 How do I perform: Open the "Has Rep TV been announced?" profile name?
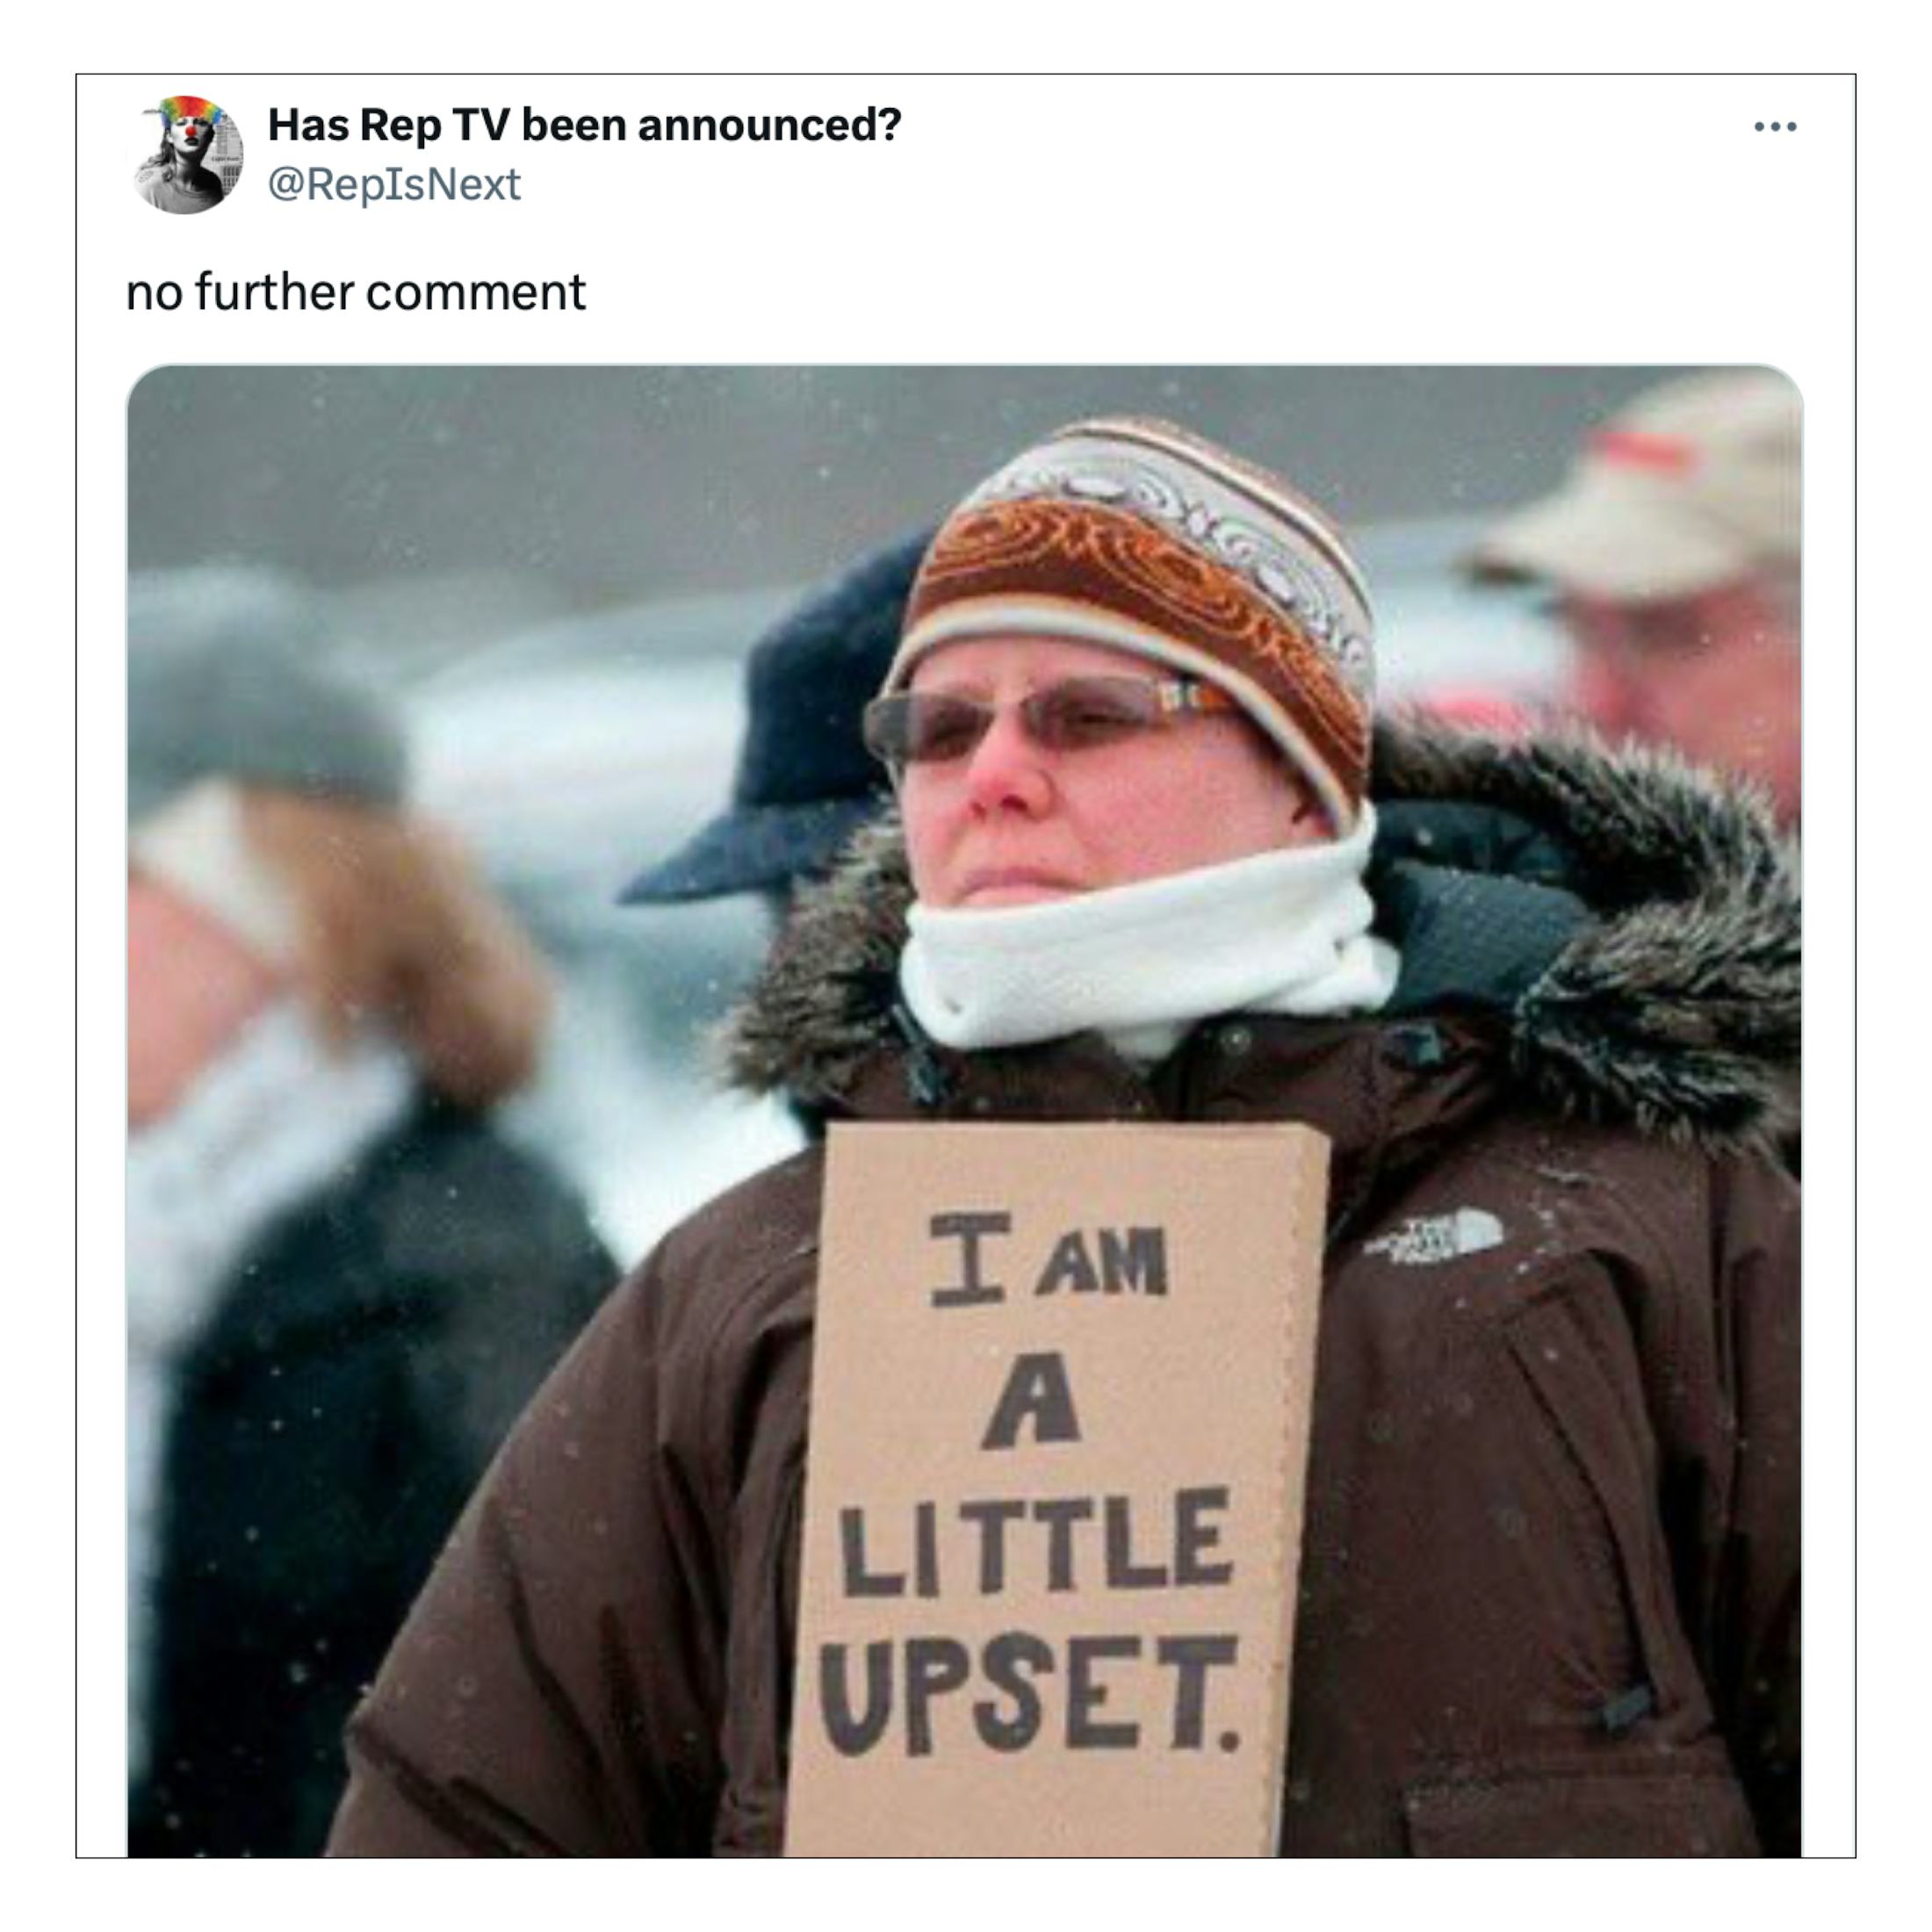[x=584, y=125]
